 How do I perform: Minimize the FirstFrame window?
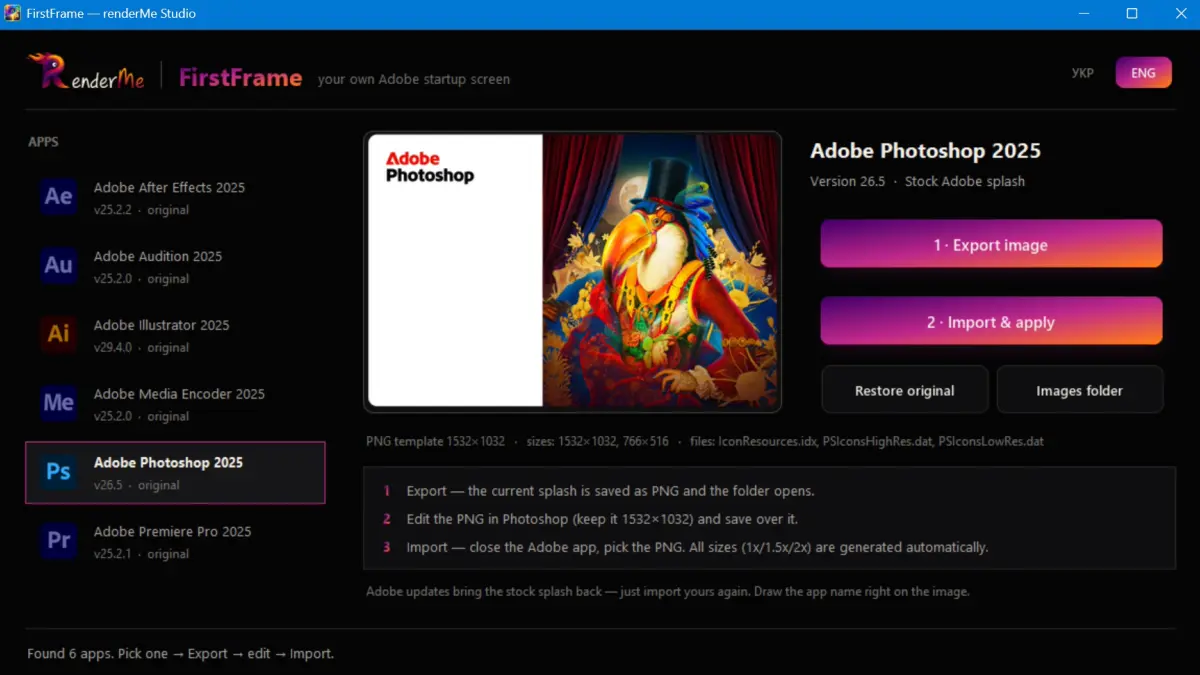point(1086,14)
